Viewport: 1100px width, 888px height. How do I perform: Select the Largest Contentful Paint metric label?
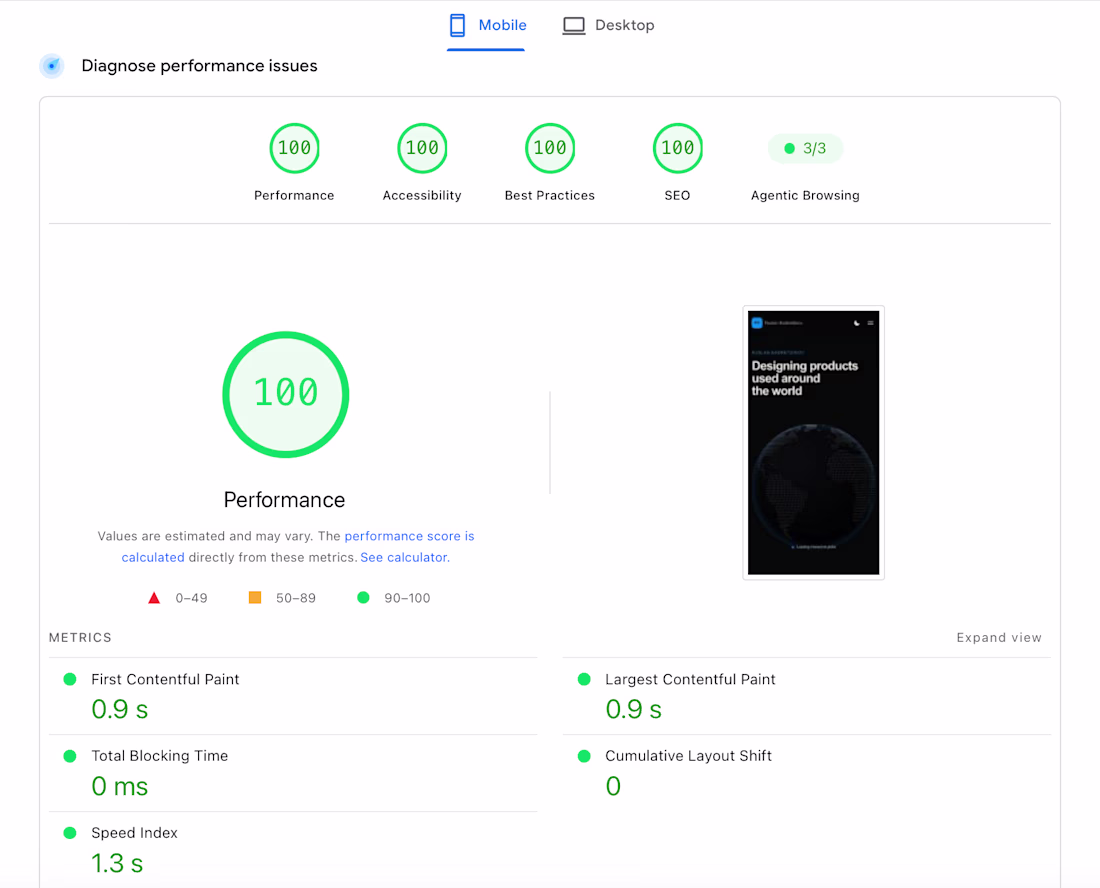(x=690, y=680)
